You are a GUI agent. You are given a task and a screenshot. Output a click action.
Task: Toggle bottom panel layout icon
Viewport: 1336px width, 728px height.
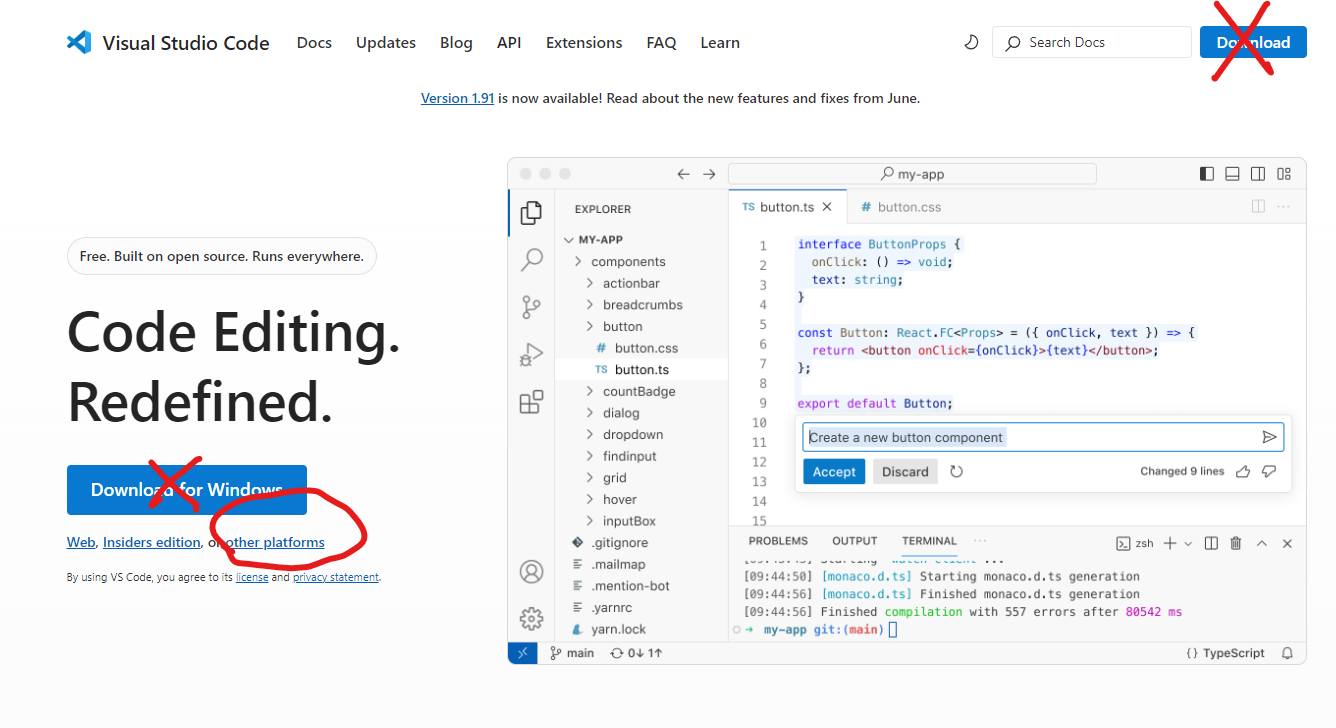coord(1232,174)
